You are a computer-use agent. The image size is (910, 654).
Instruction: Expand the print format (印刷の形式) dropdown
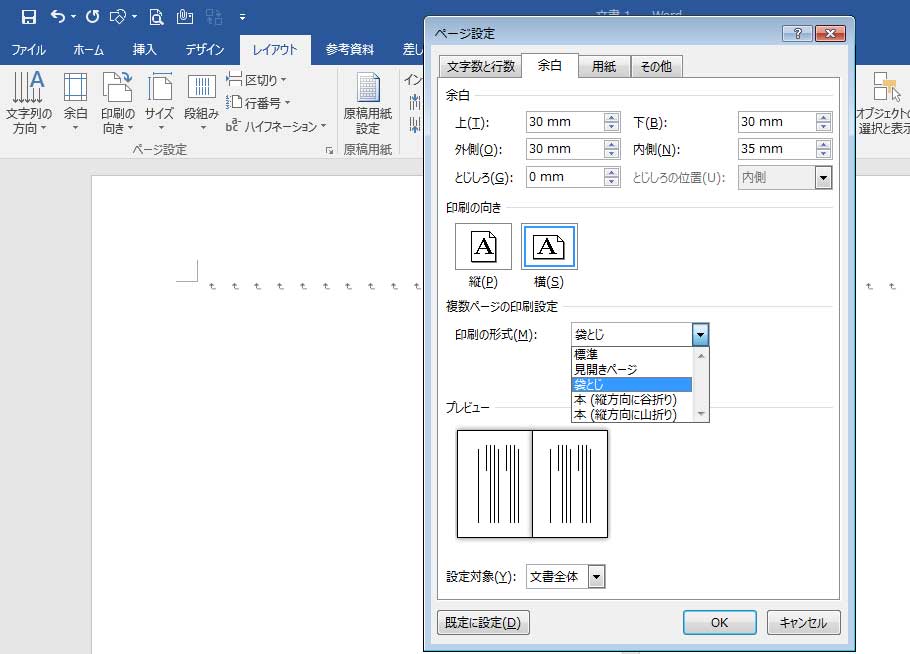[x=700, y=335]
